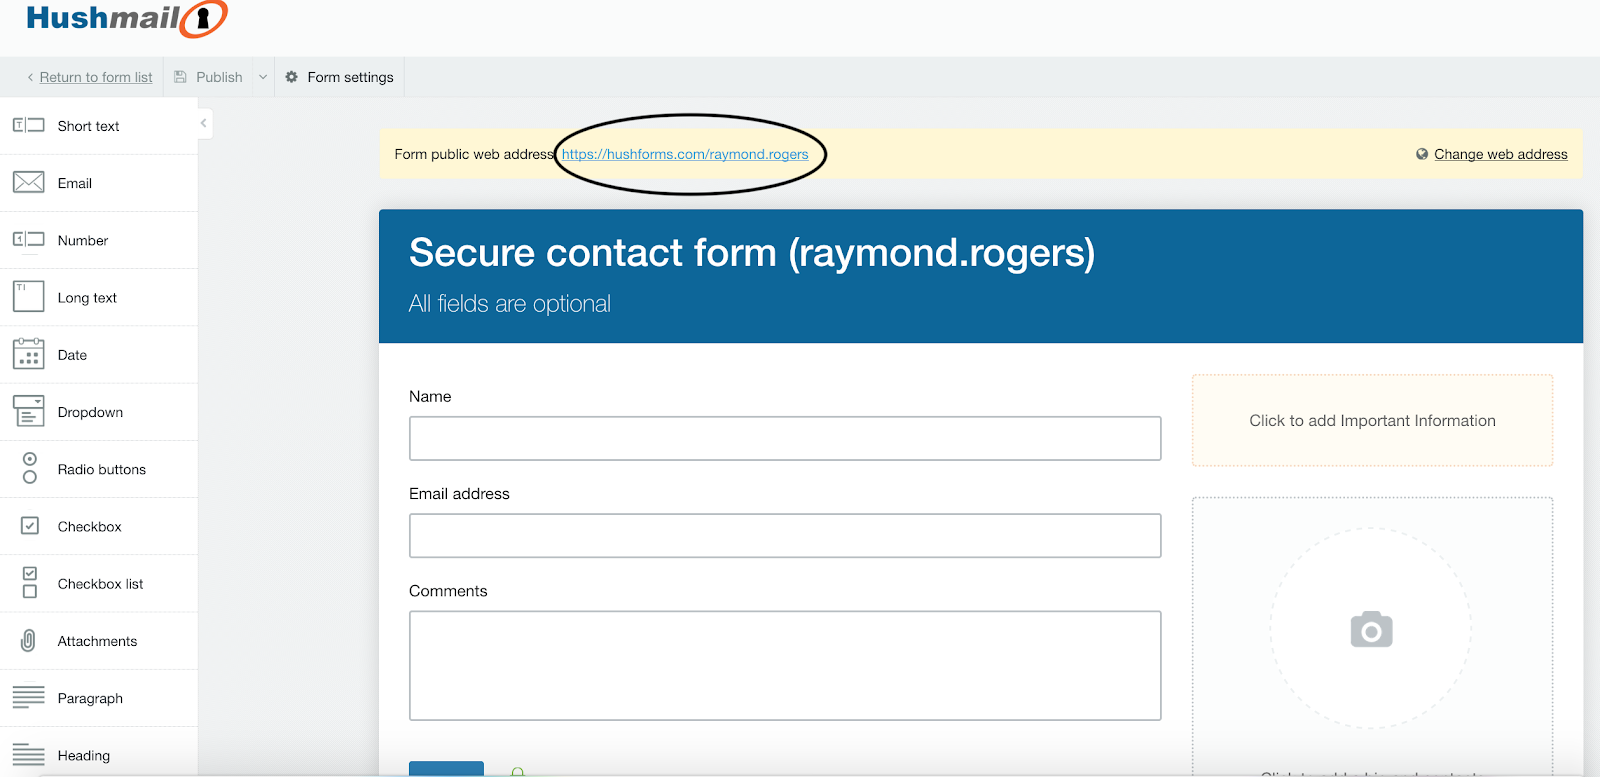This screenshot has width=1600, height=777.
Task: Add an Email field using envelope icon
Action: coord(28,182)
